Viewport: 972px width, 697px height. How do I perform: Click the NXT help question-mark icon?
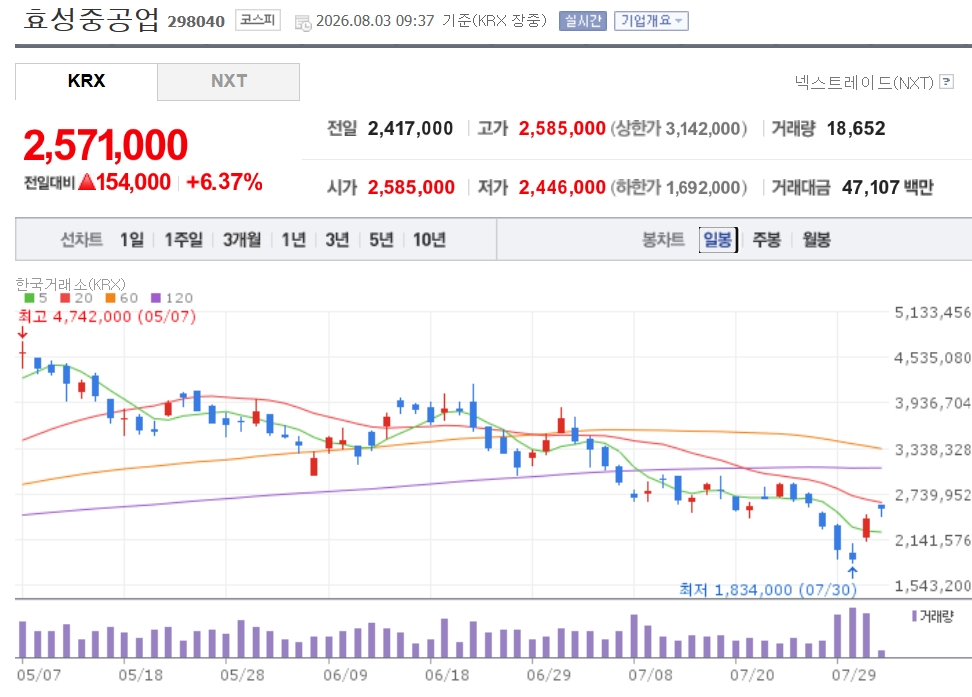point(946,82)
